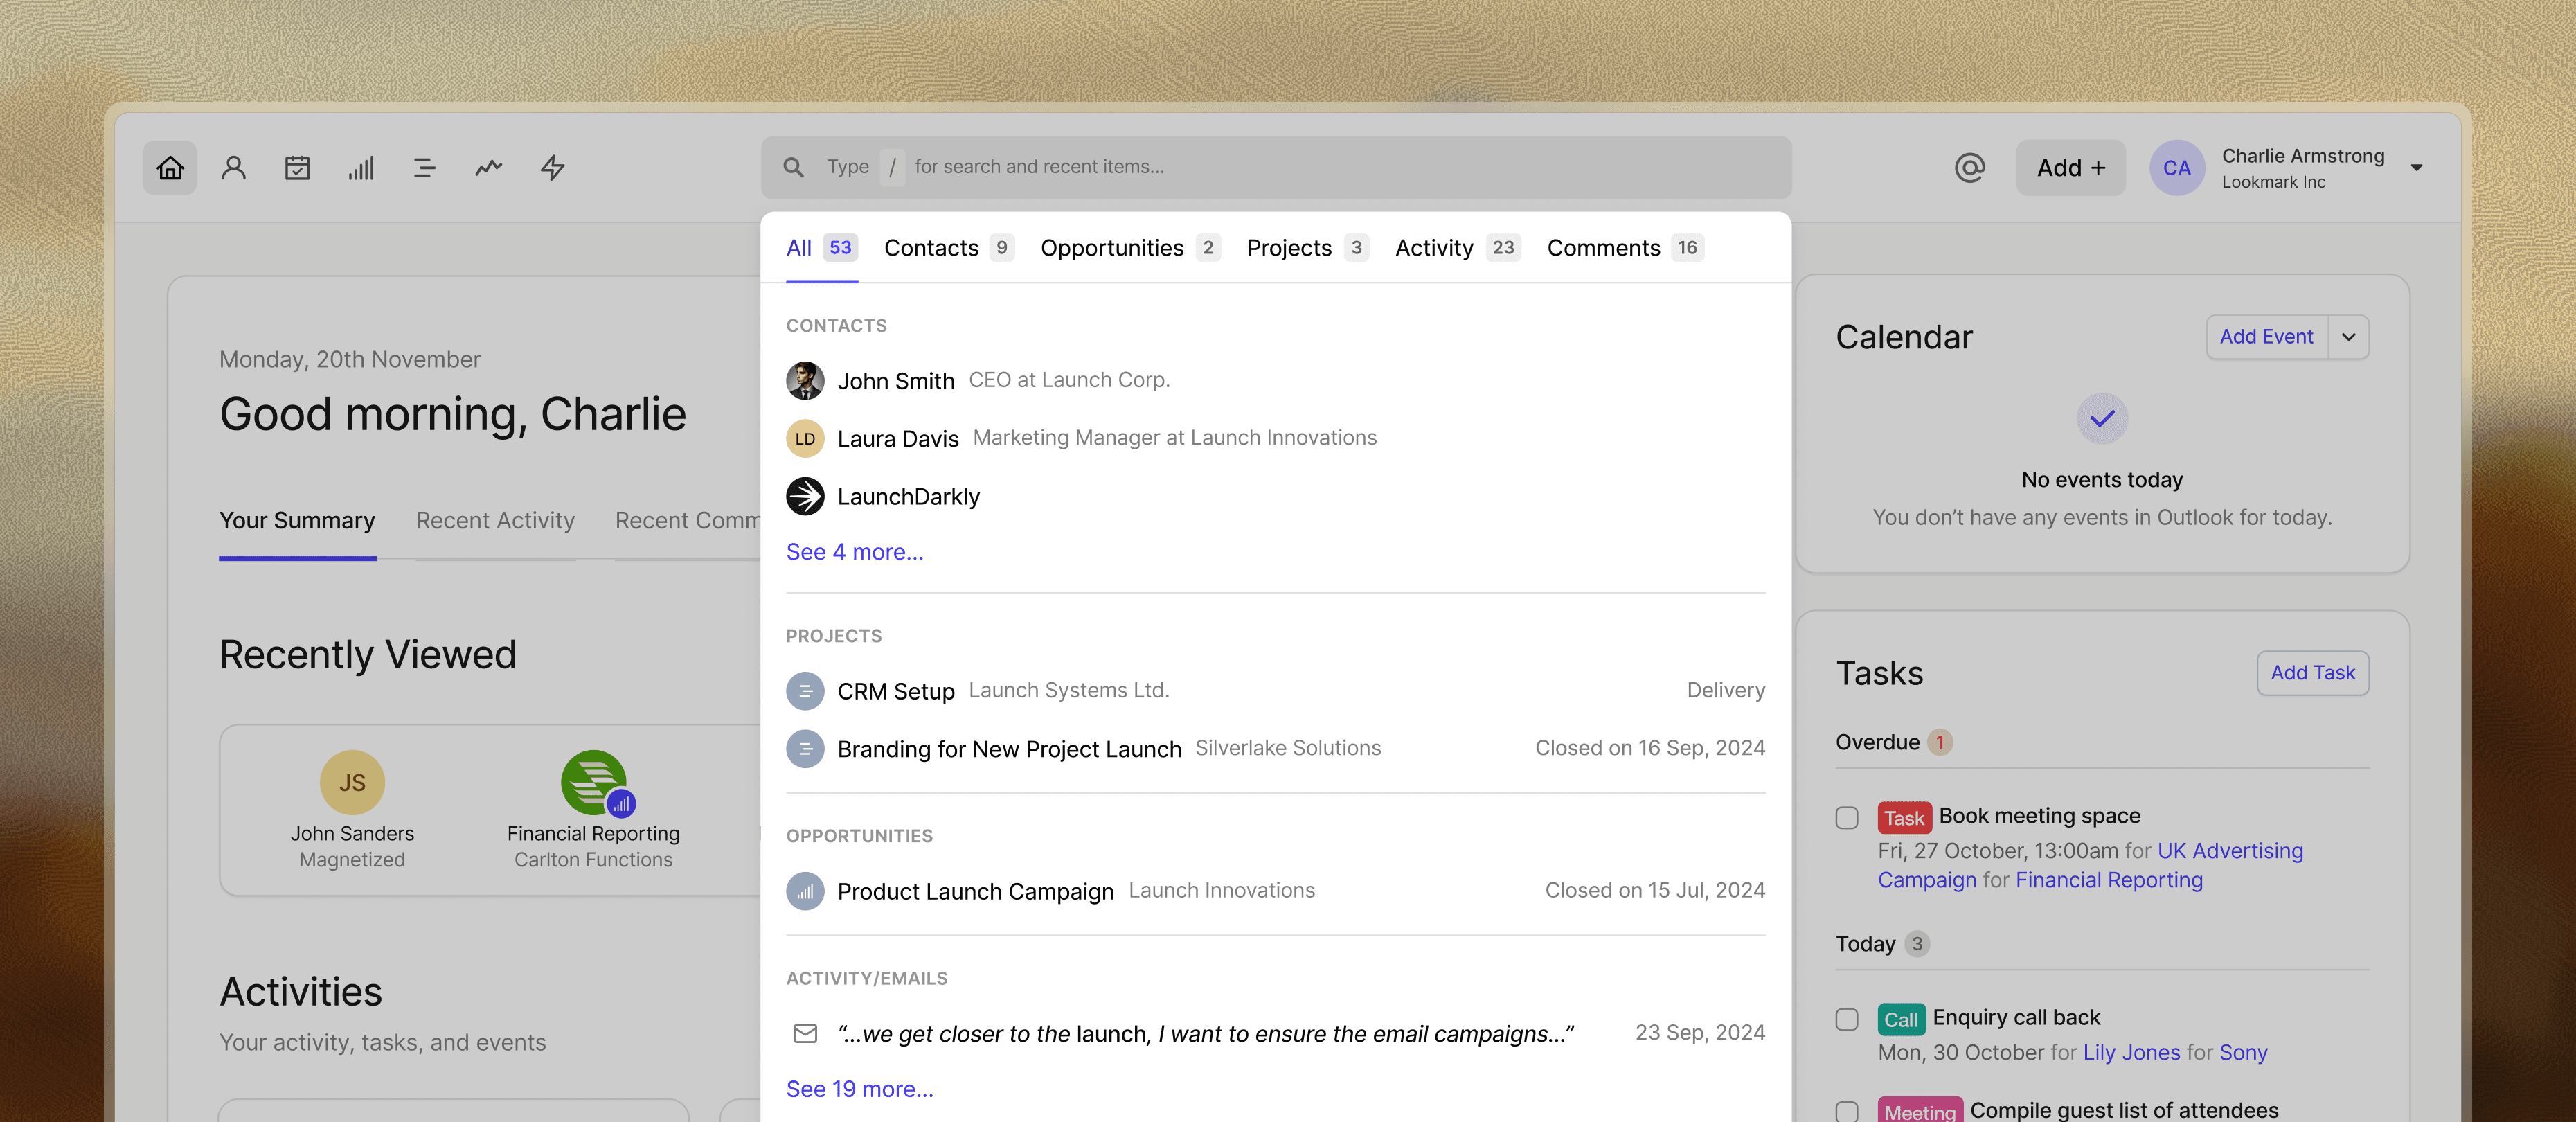The height and width of the screenshot is (1122, 2576).
Task: Click the LaunchDarkly logo avatar
Action: point(805,496)
